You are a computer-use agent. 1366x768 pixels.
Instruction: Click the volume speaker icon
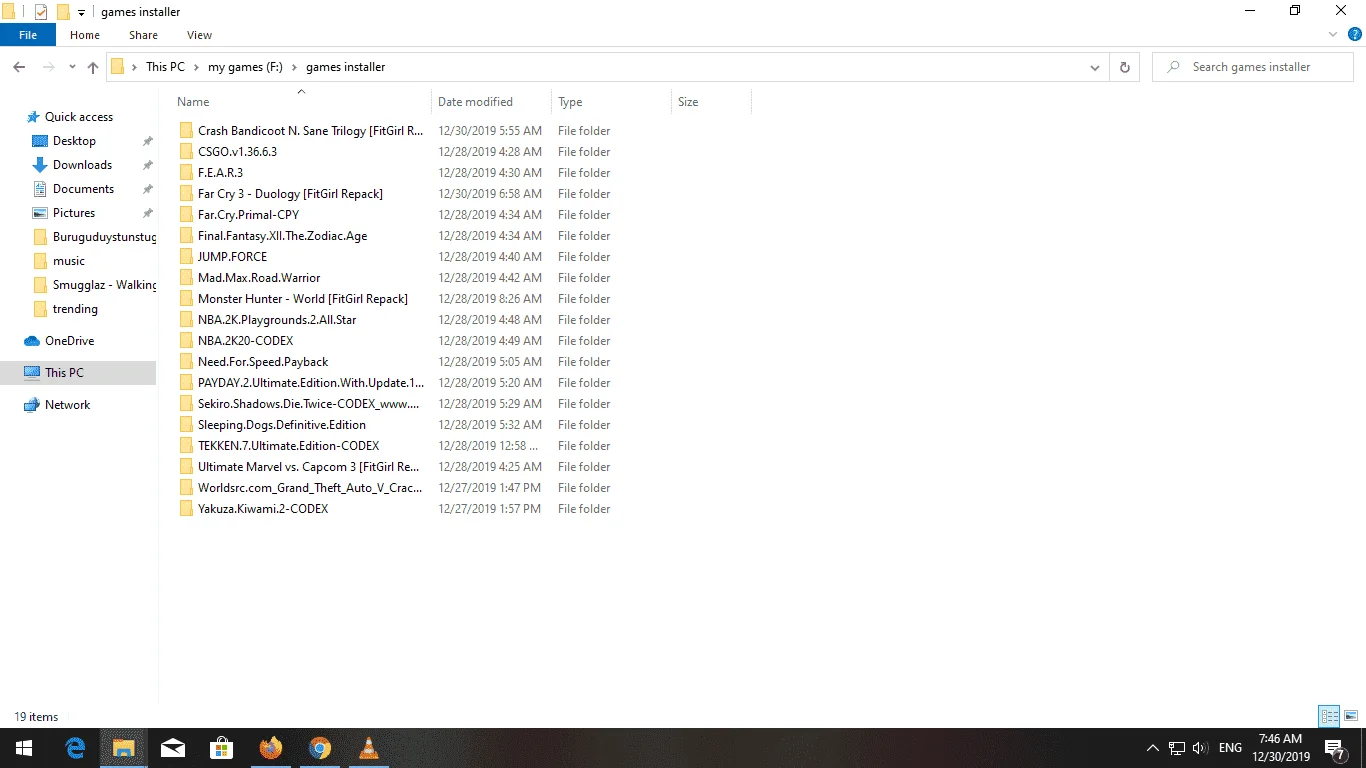click(x=1200, y=748)
